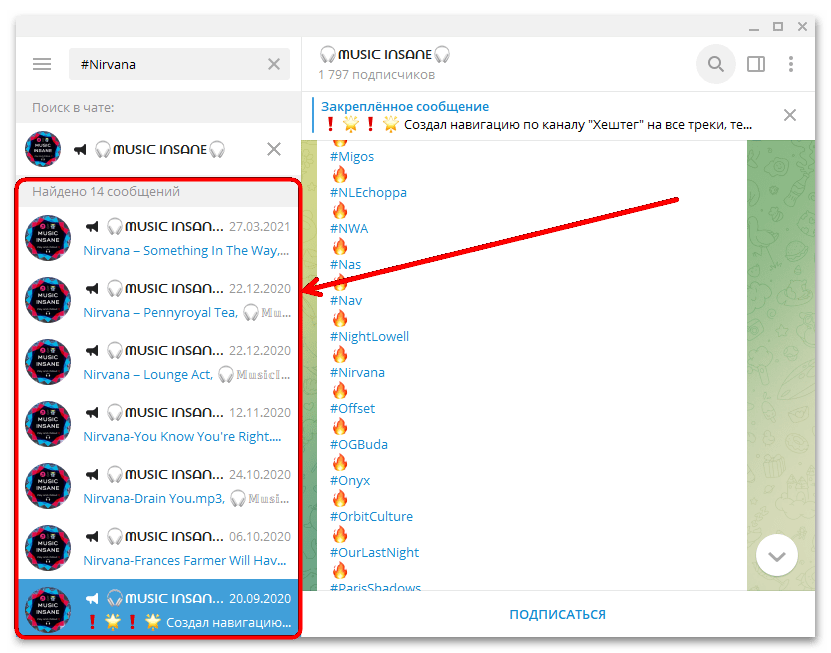
Task: Remove MUSIC INSANE chat filter from search
Action: click(x=274, y=149)
